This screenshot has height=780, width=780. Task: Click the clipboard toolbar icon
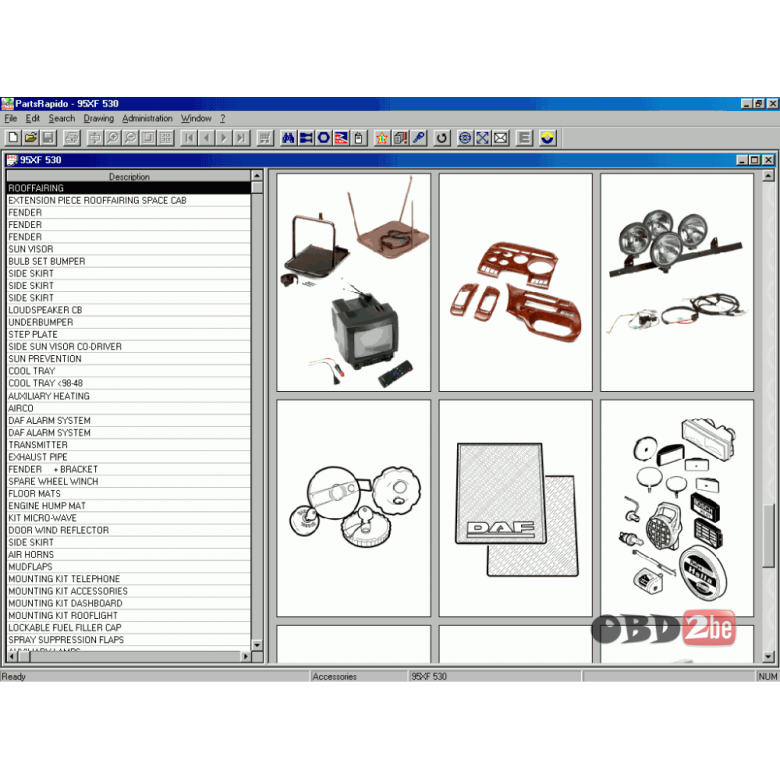359,138
